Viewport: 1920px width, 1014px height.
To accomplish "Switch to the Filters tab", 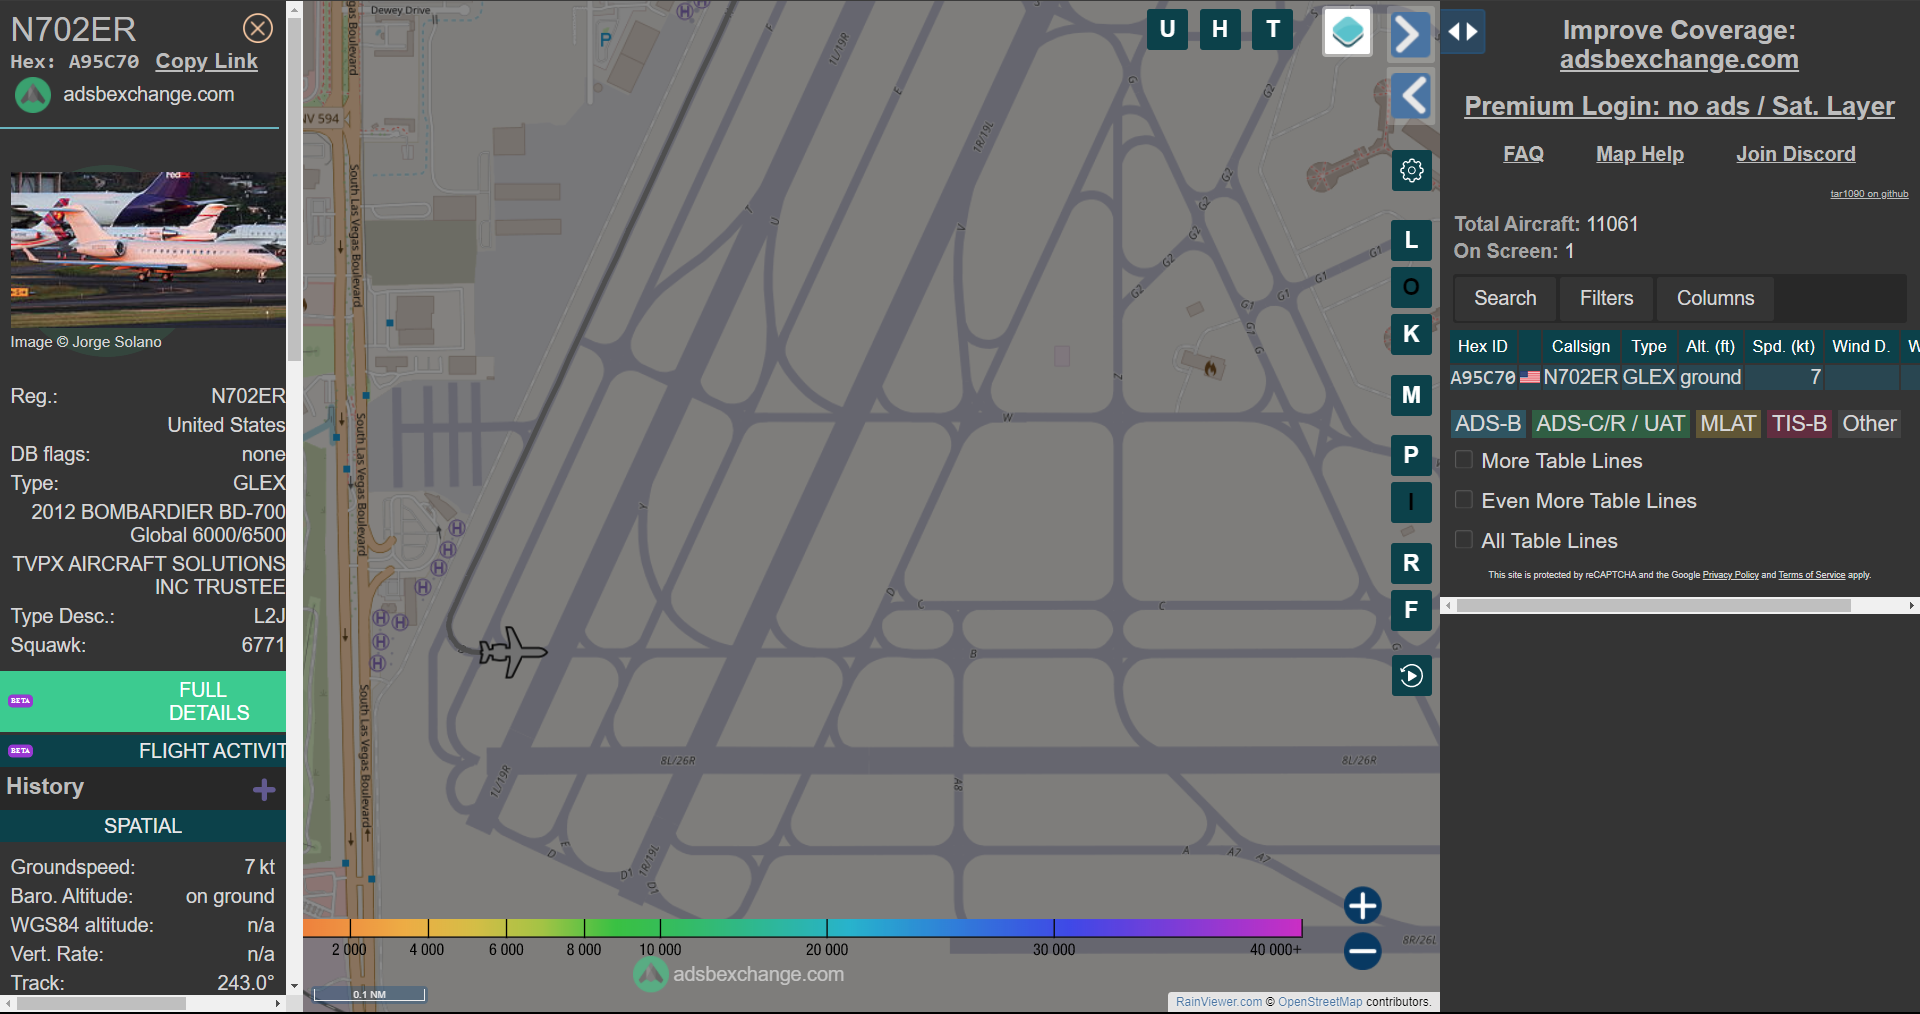I will click(1606, 298).
